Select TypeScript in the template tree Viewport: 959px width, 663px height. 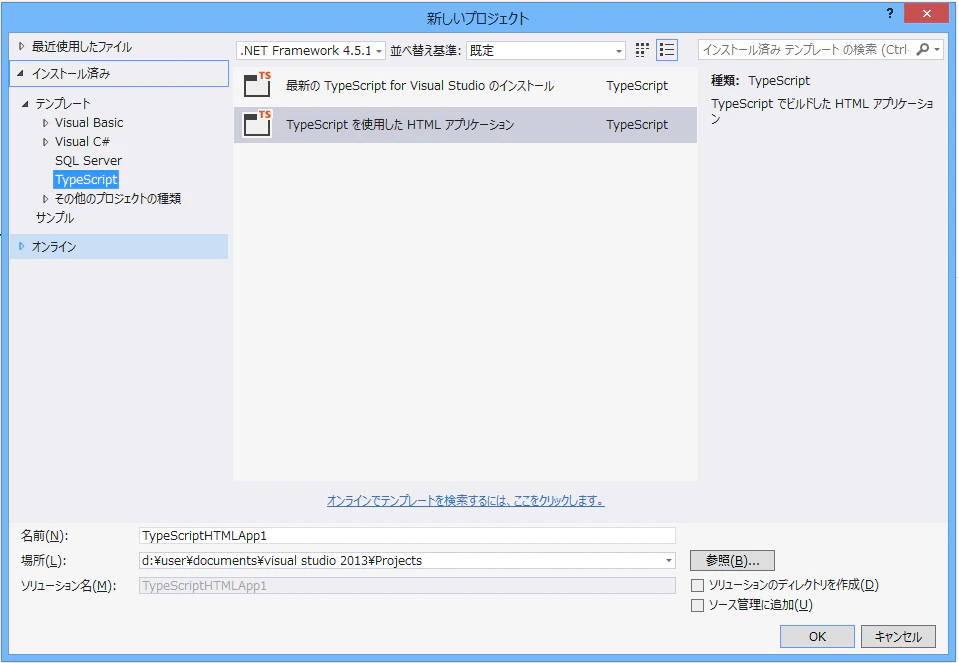(x=86, y=180)
